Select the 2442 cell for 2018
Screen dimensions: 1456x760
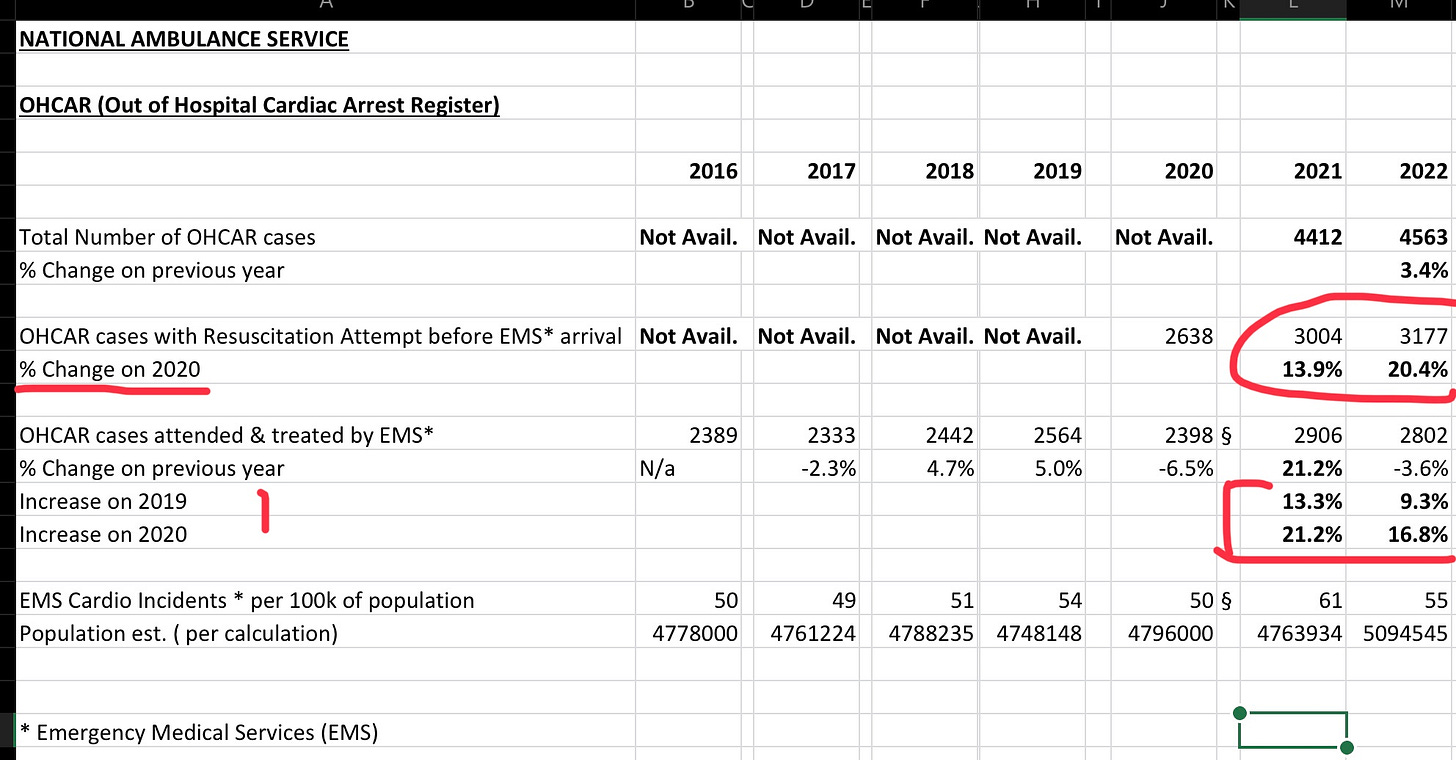click(950, 435)
